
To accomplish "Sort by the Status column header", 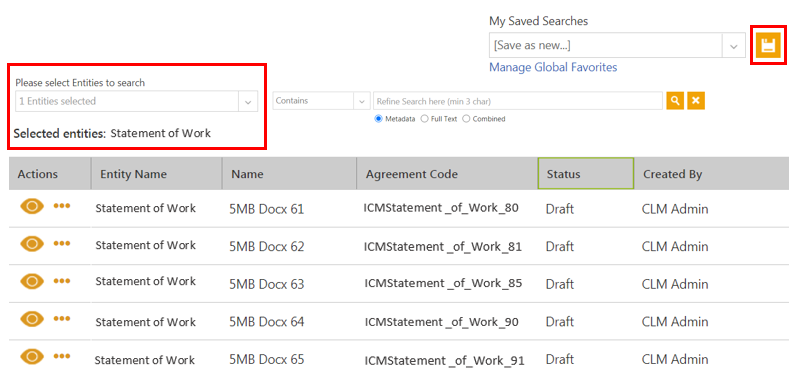I will tap(586, 174).
